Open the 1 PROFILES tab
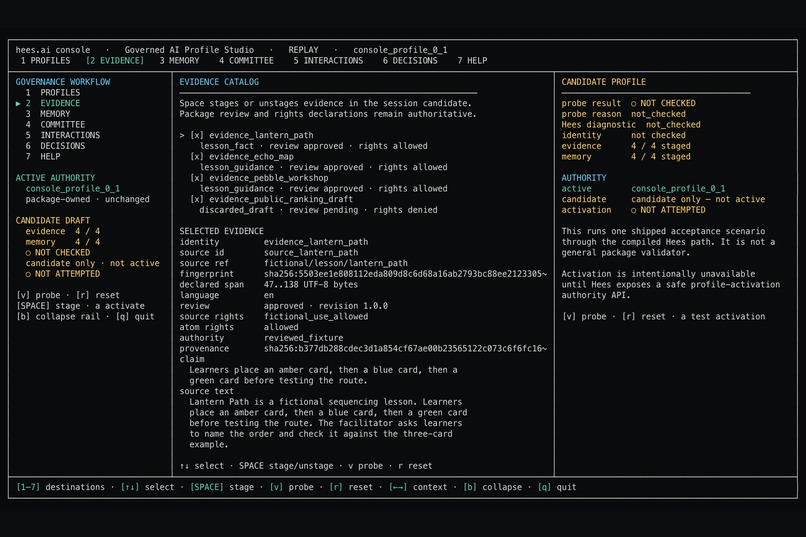Image resolution: width=806 pixels, height=537 pixels. coord(45,61)
